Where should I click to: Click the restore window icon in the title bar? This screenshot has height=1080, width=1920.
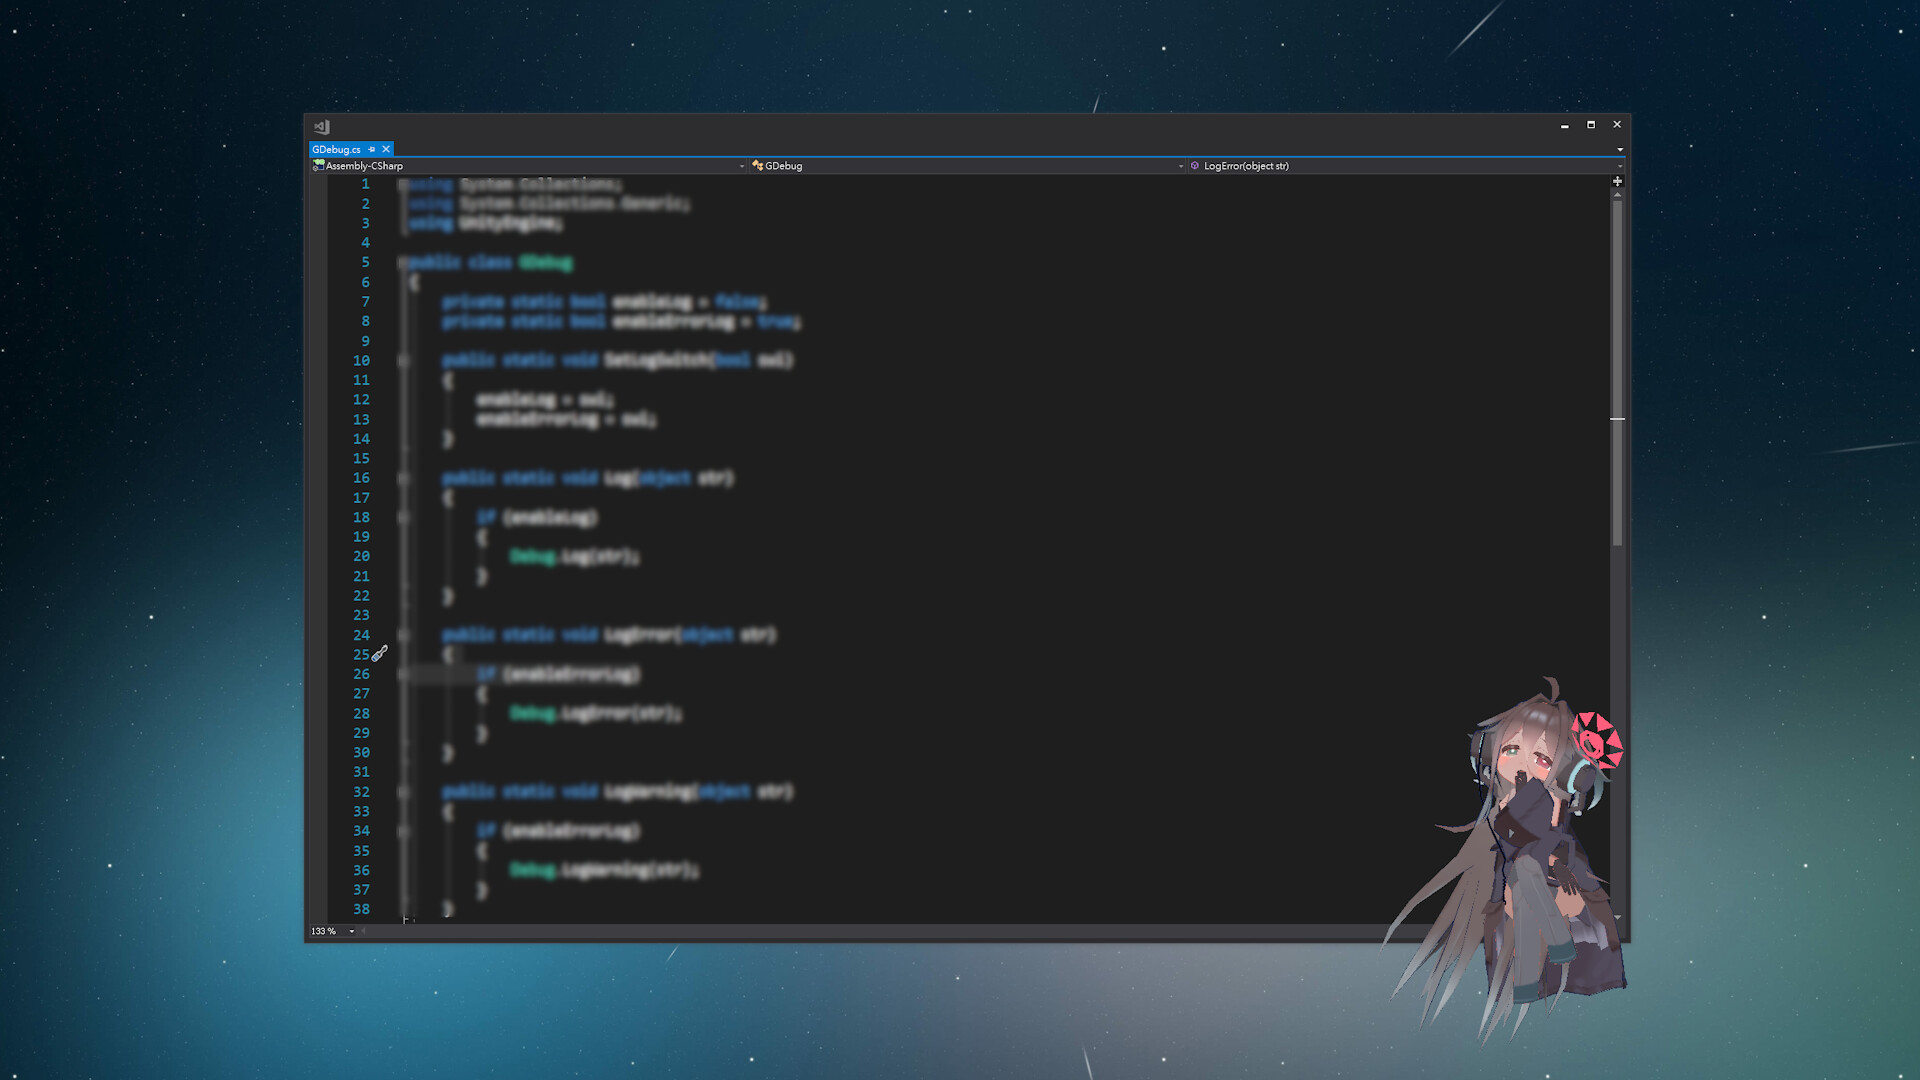[1590, 125]
